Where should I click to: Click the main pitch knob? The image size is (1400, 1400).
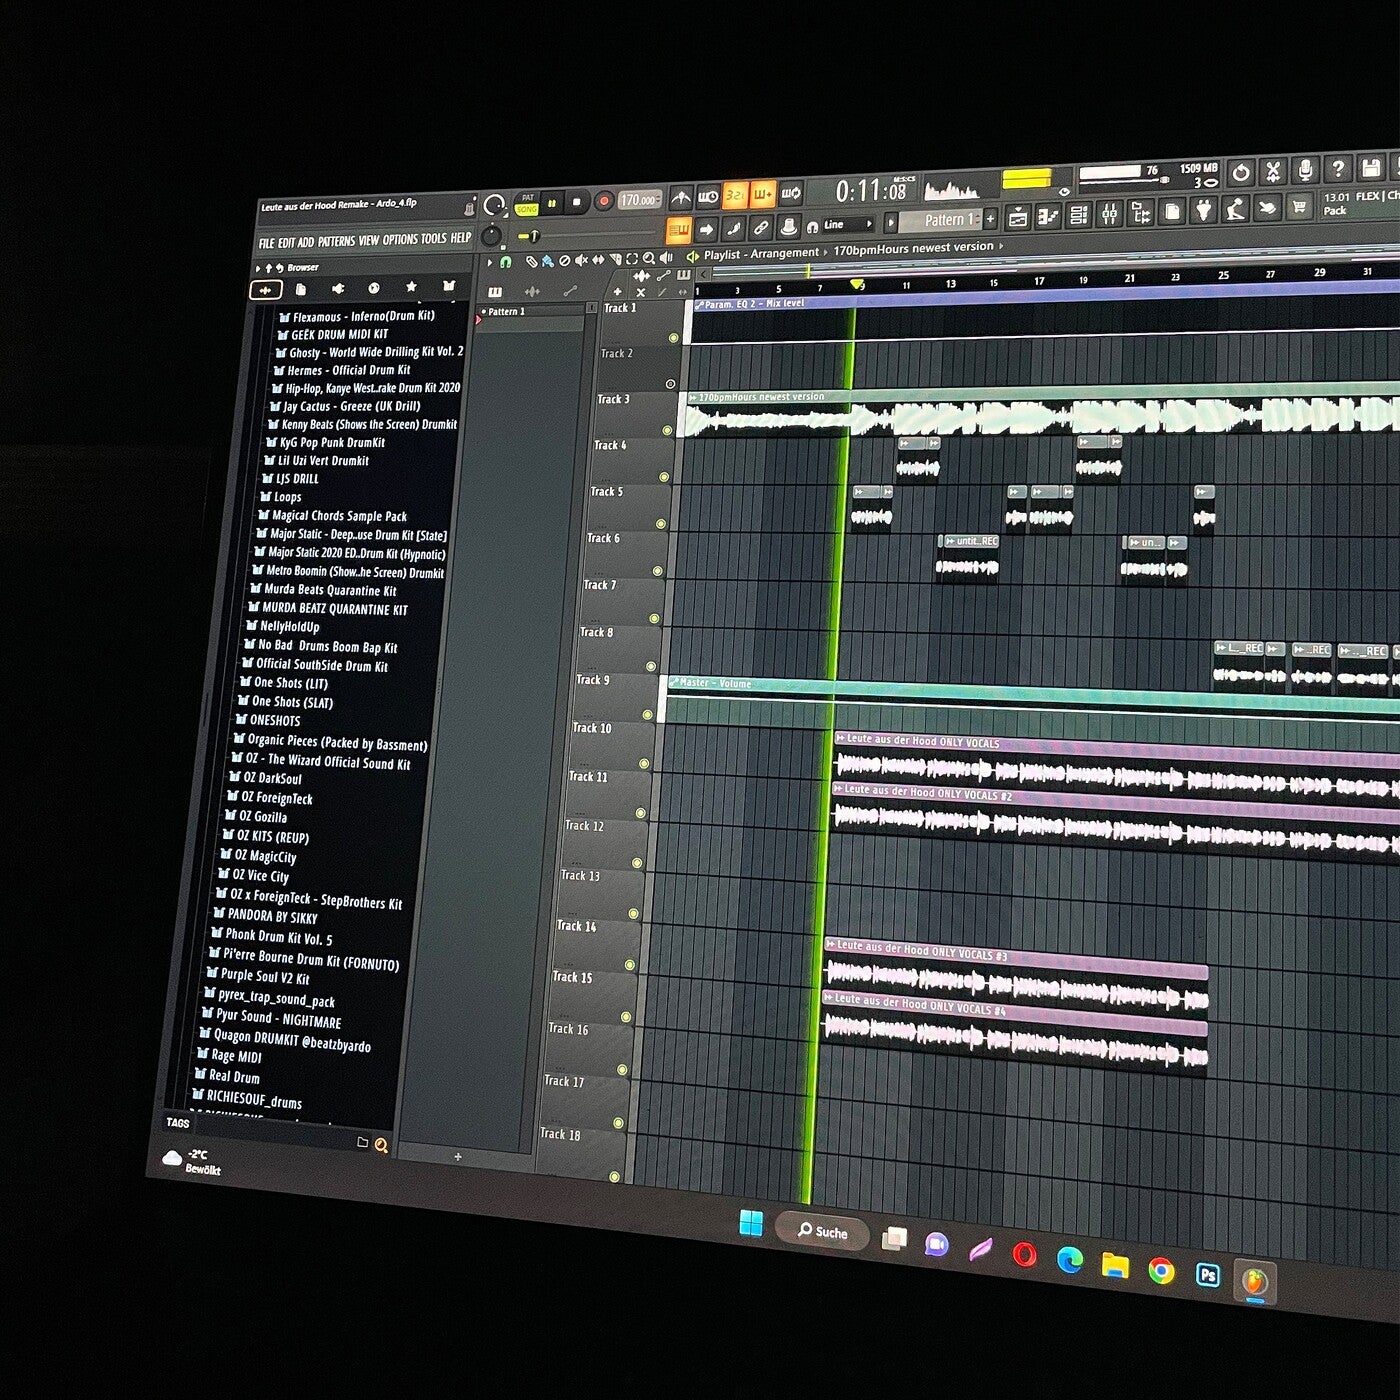(491, 236)
